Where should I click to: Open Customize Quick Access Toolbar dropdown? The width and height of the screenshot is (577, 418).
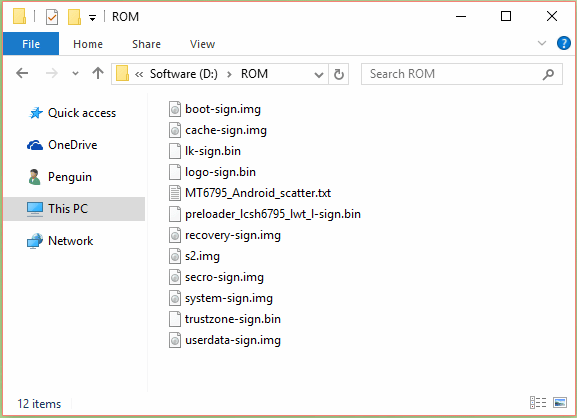point(92,18)
